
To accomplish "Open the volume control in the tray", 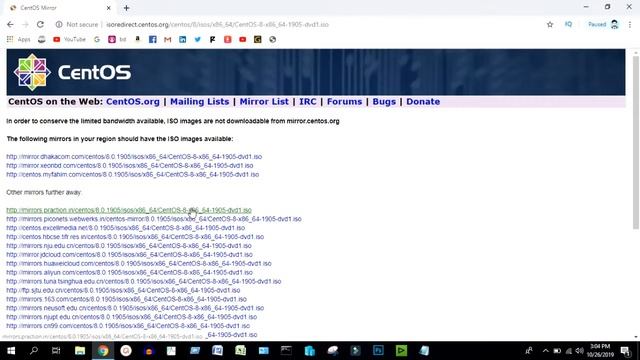I will (580, 351).
